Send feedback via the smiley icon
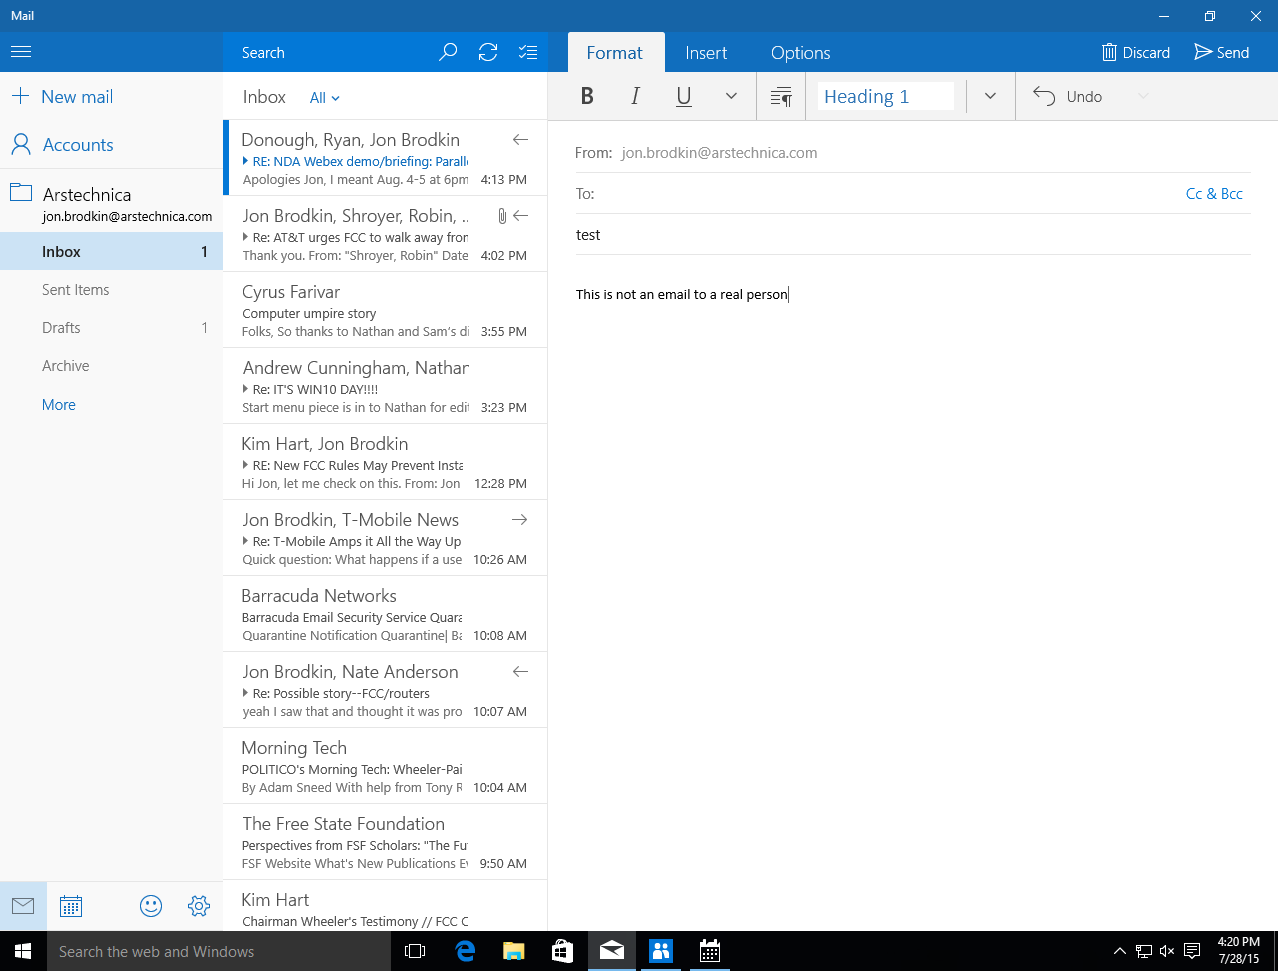This screenshot has width=1278, height=971. pos(150,905)
